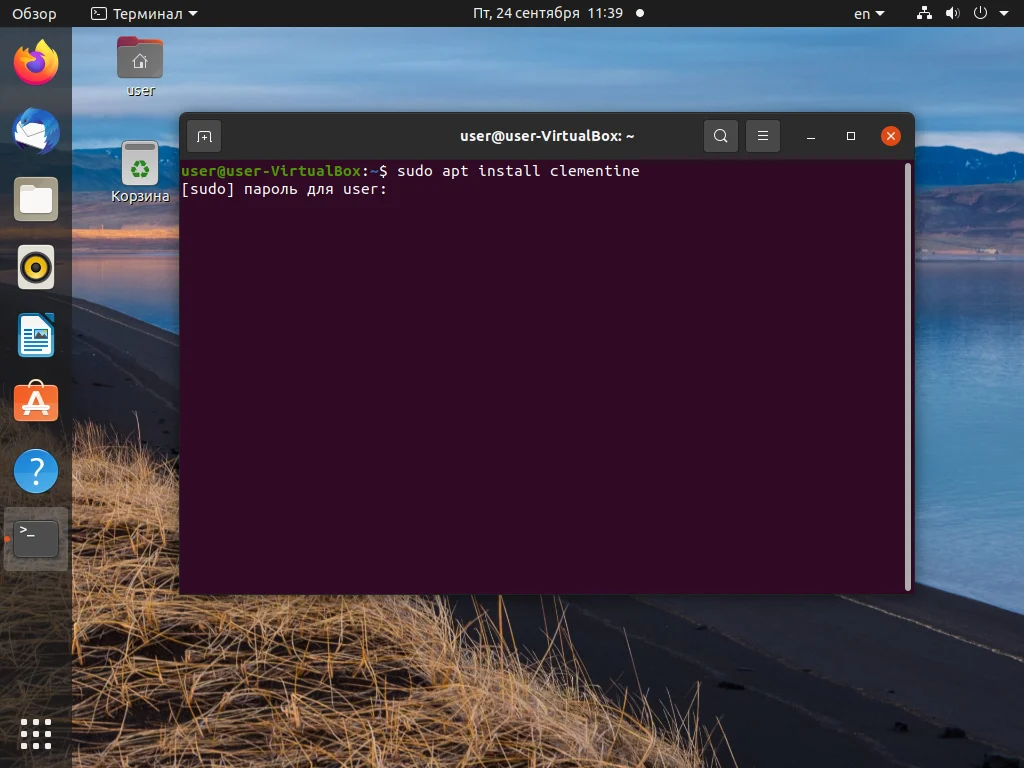Show all applications grid
Viewport: 1024px width, 768px height.
click(36, 734)
